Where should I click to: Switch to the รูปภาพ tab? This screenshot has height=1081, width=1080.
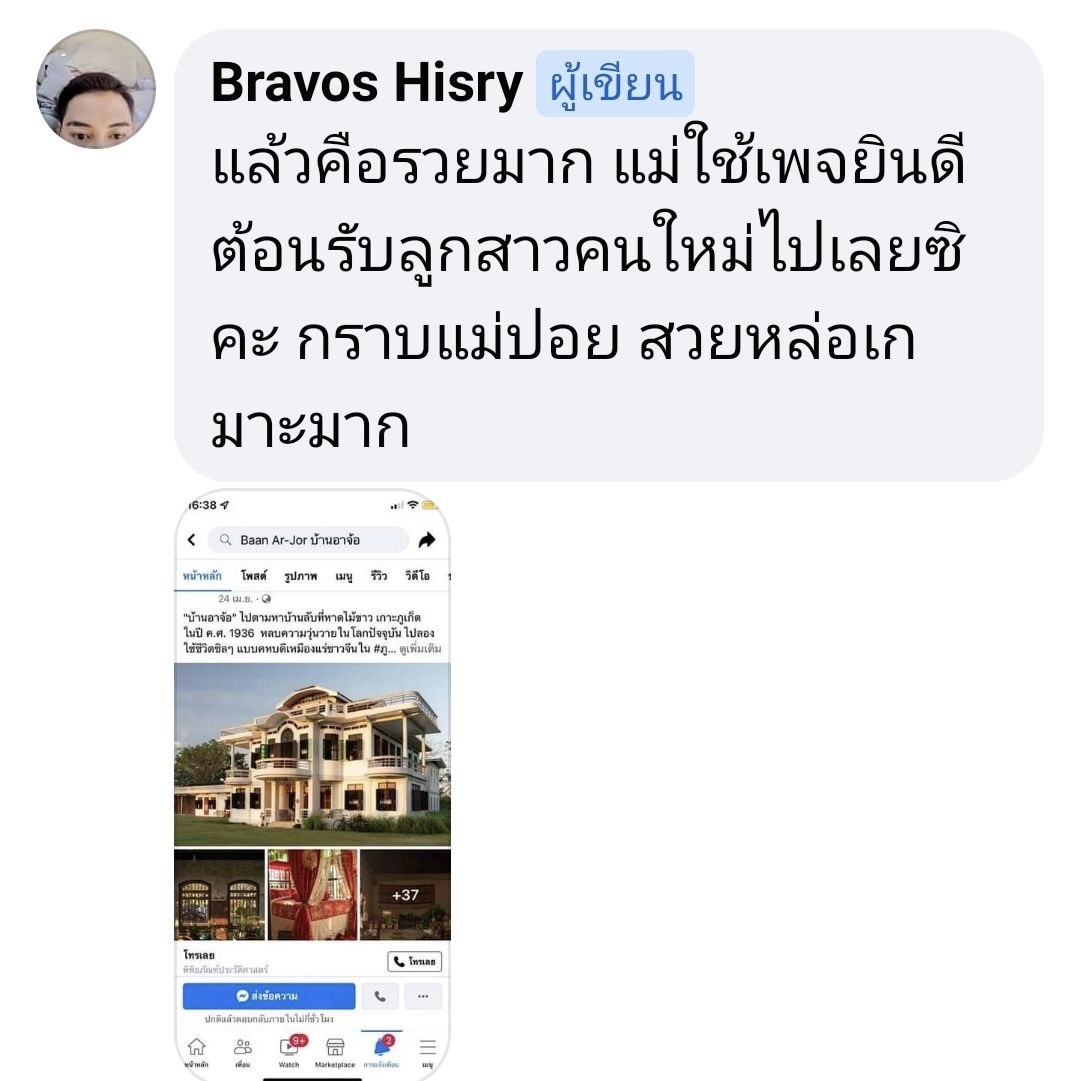pos(300,576)
